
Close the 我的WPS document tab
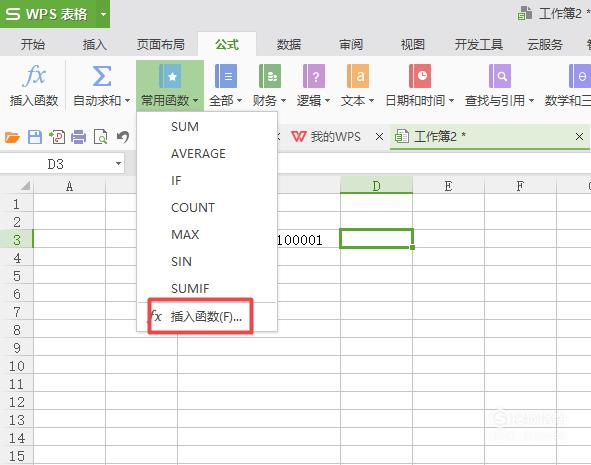380,137
